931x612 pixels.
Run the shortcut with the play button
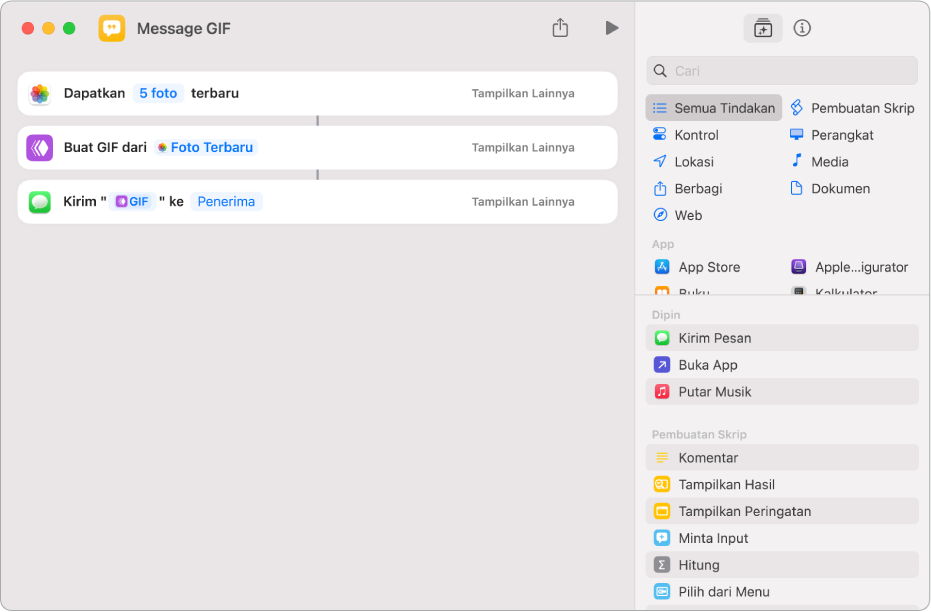click(x=612, y=28)
